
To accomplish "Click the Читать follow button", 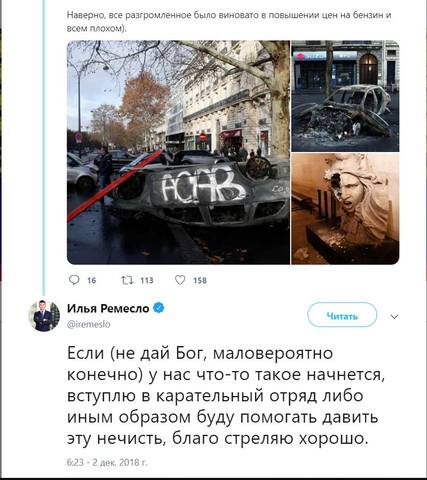I will 342,315.
